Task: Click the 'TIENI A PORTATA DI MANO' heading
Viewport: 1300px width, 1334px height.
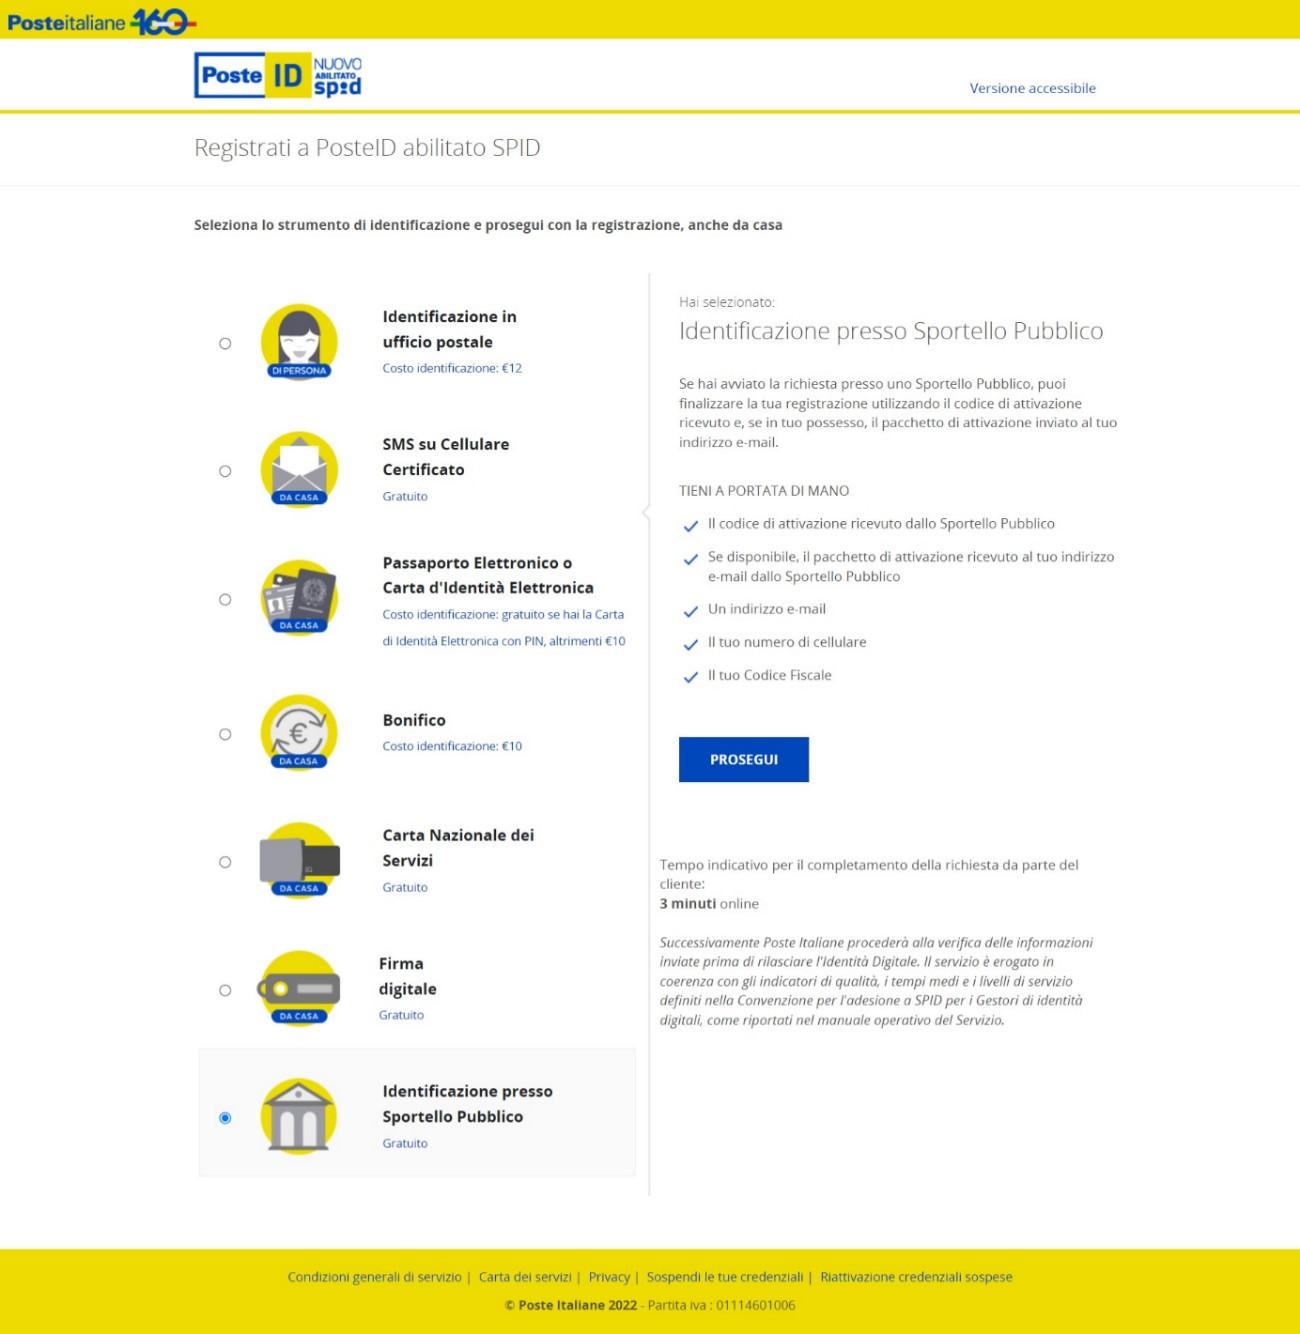Action: click(x=764, y=491)
